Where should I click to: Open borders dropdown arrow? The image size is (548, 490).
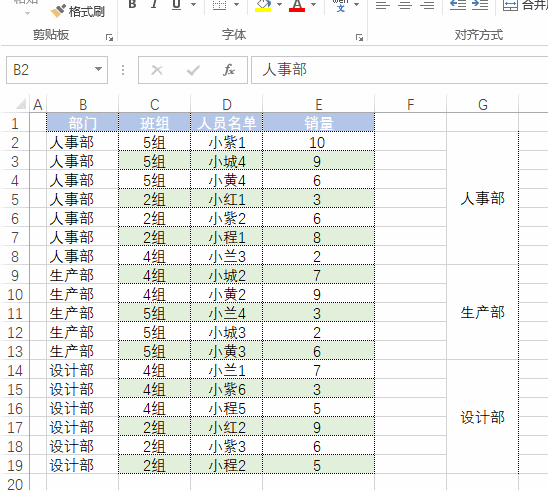pos(236,5)
